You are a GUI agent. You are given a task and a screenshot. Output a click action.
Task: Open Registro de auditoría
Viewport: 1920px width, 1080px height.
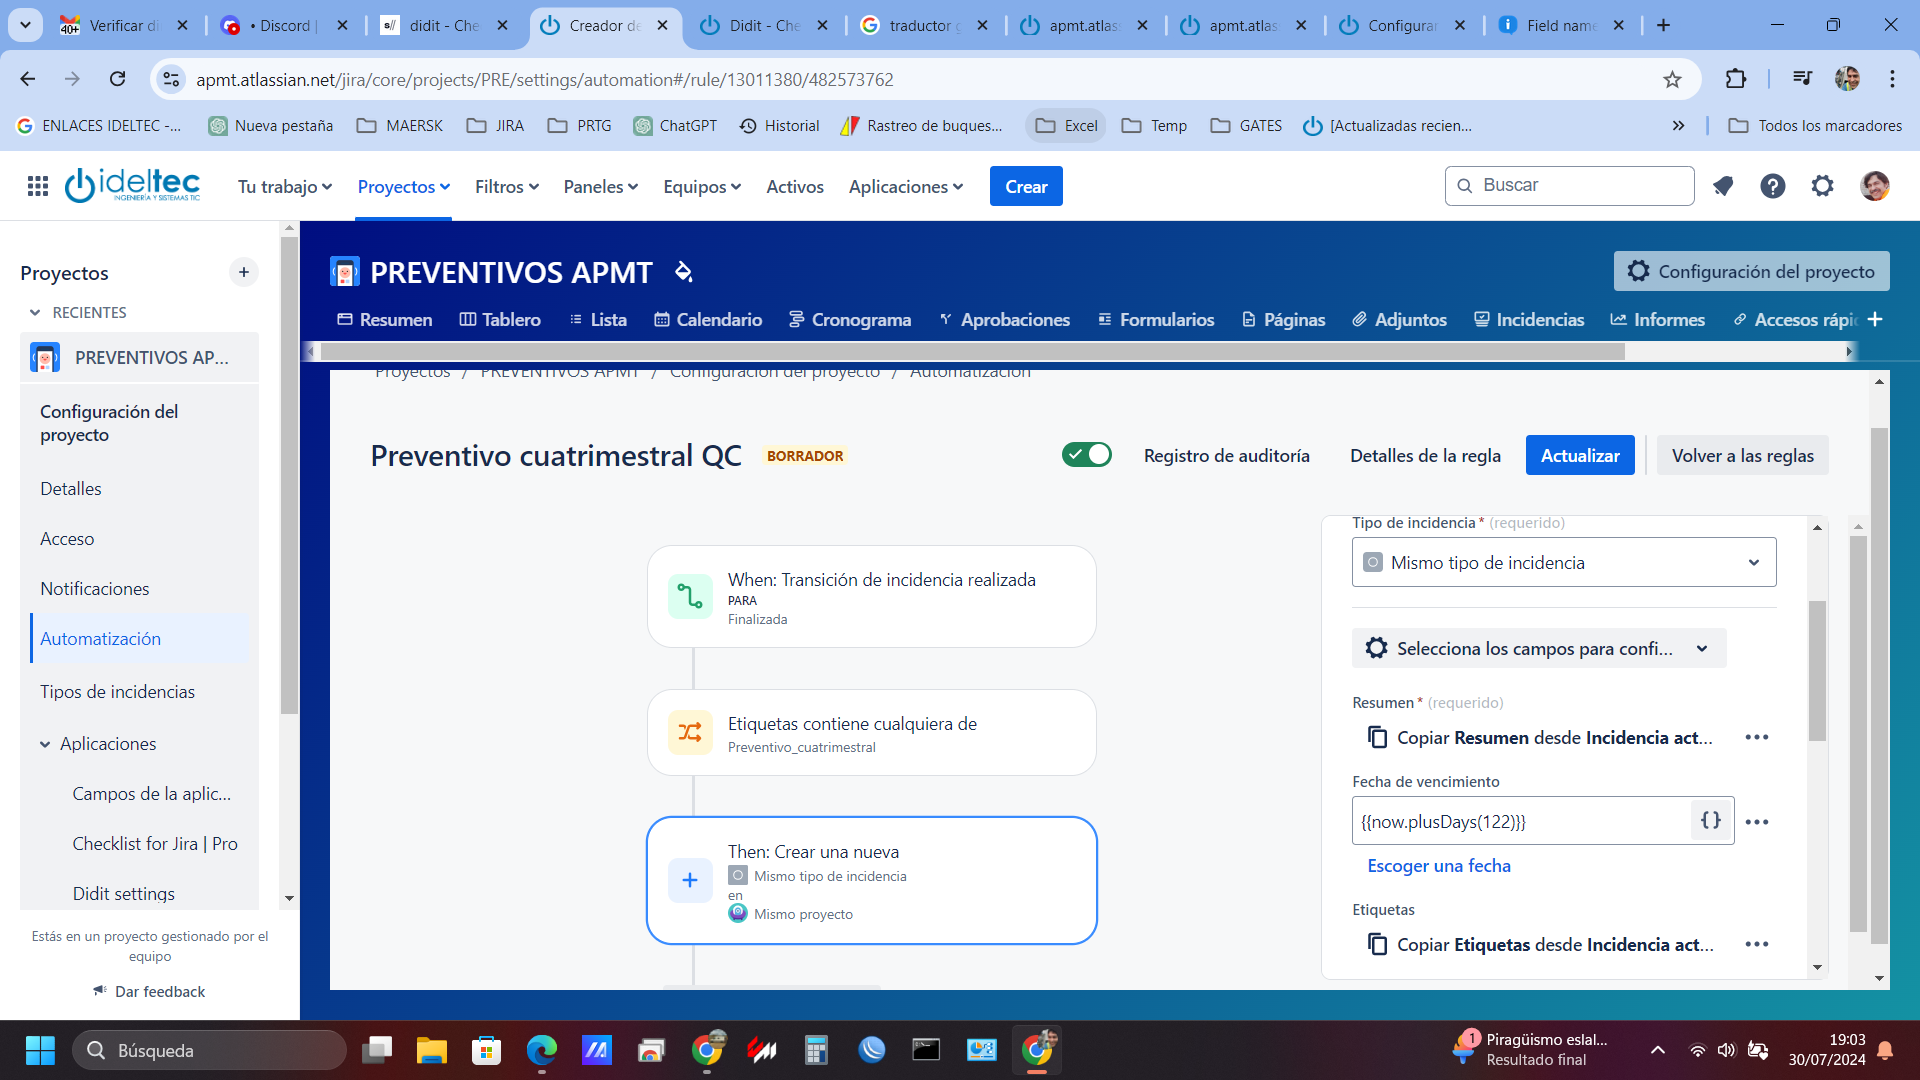(x=1227, y=455)
